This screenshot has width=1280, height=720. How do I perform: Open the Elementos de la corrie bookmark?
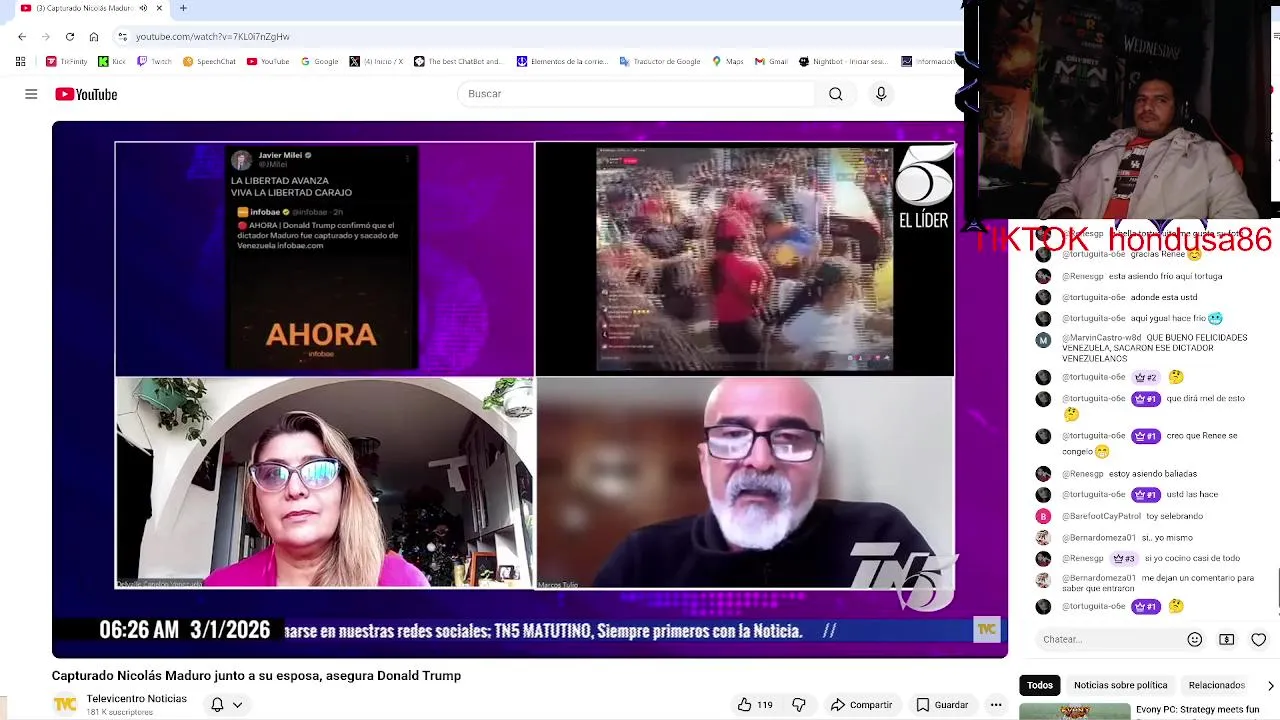(x=562, y=61)
